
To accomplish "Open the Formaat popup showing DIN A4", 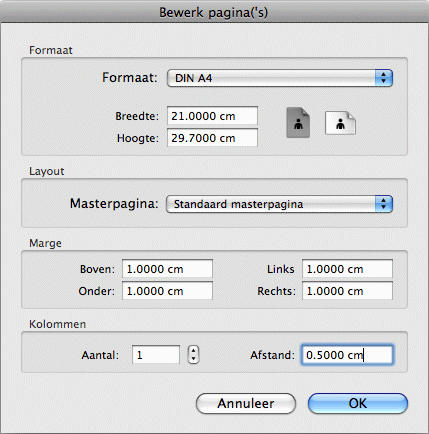I will pyautogui.click(x=280, y=78).
